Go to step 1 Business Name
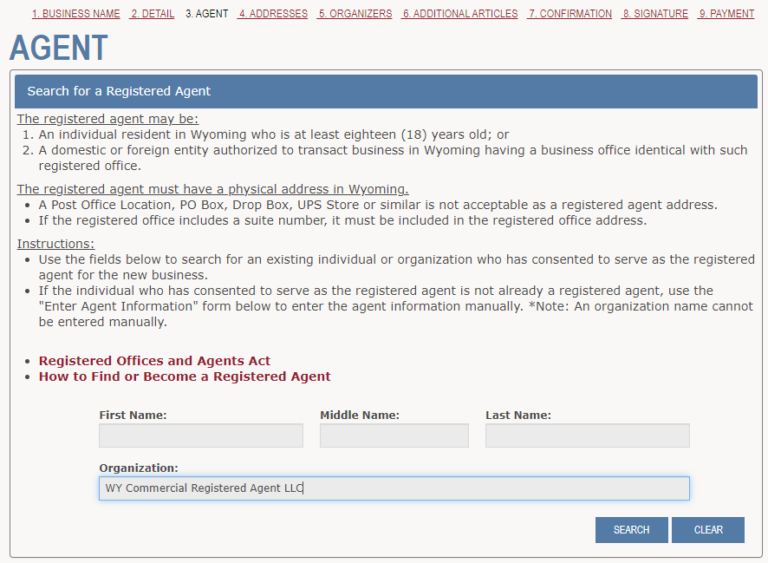The image size is (768, 563). [x=76, y=14]
